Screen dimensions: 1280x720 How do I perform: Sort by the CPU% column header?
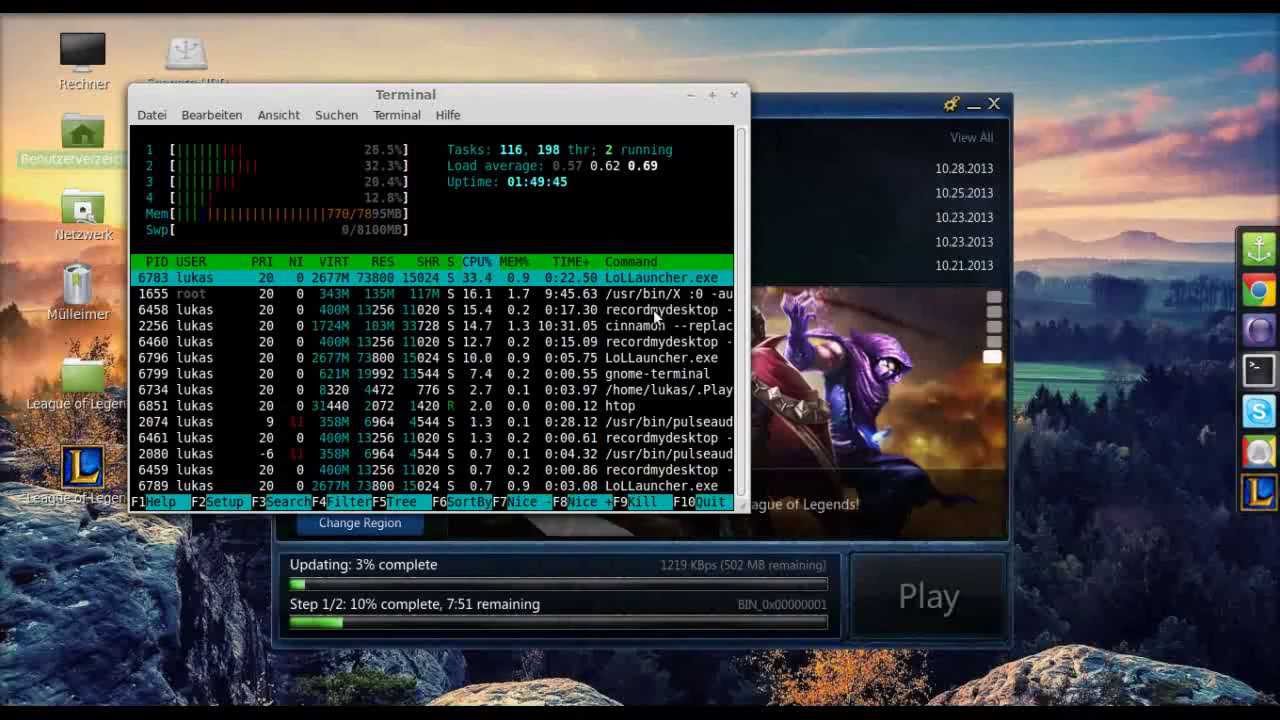point(477,262)
